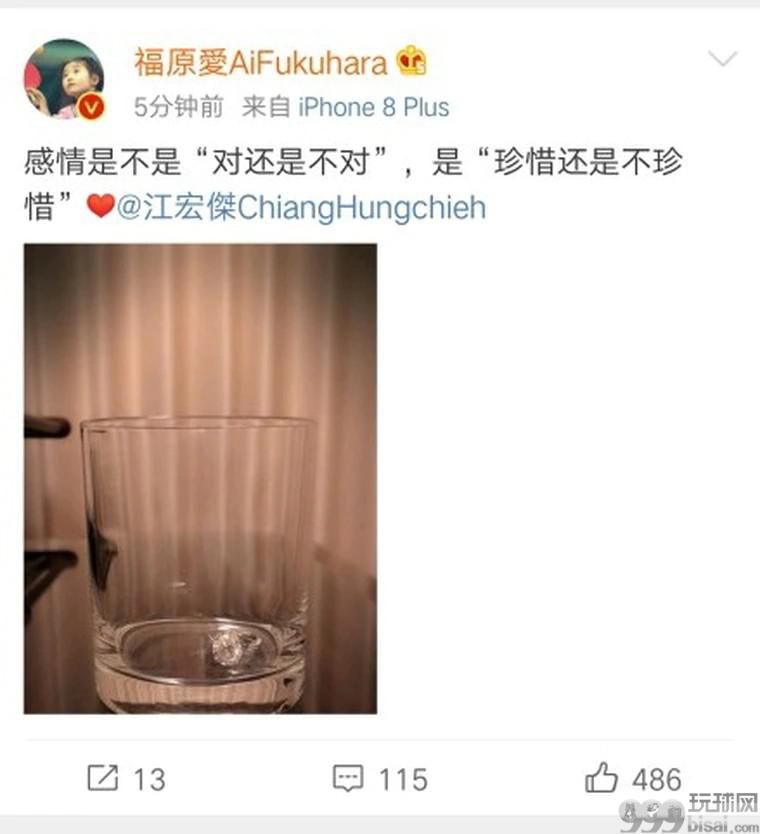Tap the repost share icon
This screenshot has height=834, width=760.
pyautogui.click(x=103, y=778)
